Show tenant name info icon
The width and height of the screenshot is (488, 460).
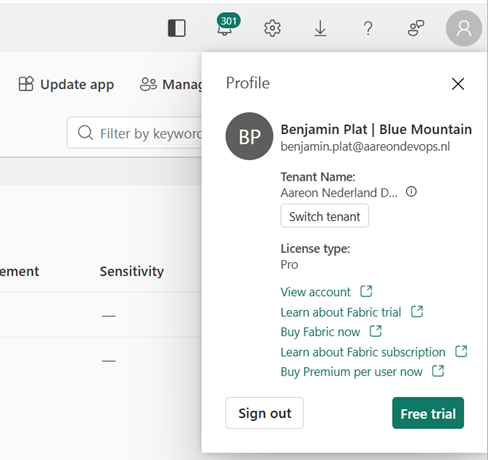(411, 192)
